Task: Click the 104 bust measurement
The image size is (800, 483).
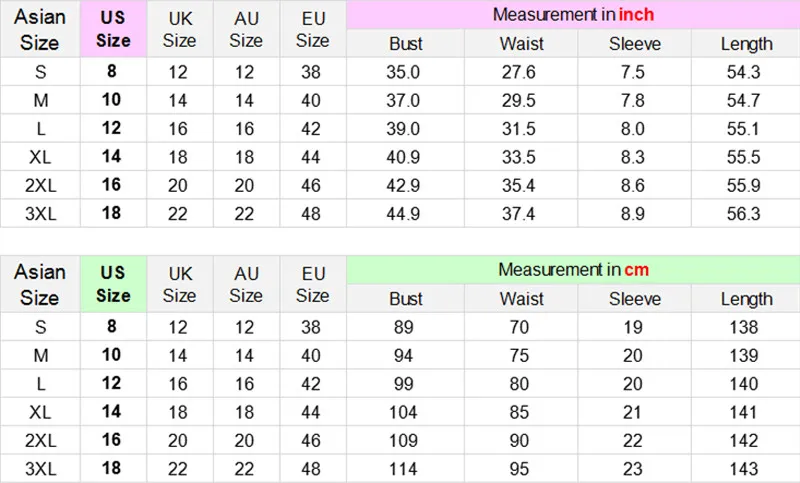Action: pos(406,411)
